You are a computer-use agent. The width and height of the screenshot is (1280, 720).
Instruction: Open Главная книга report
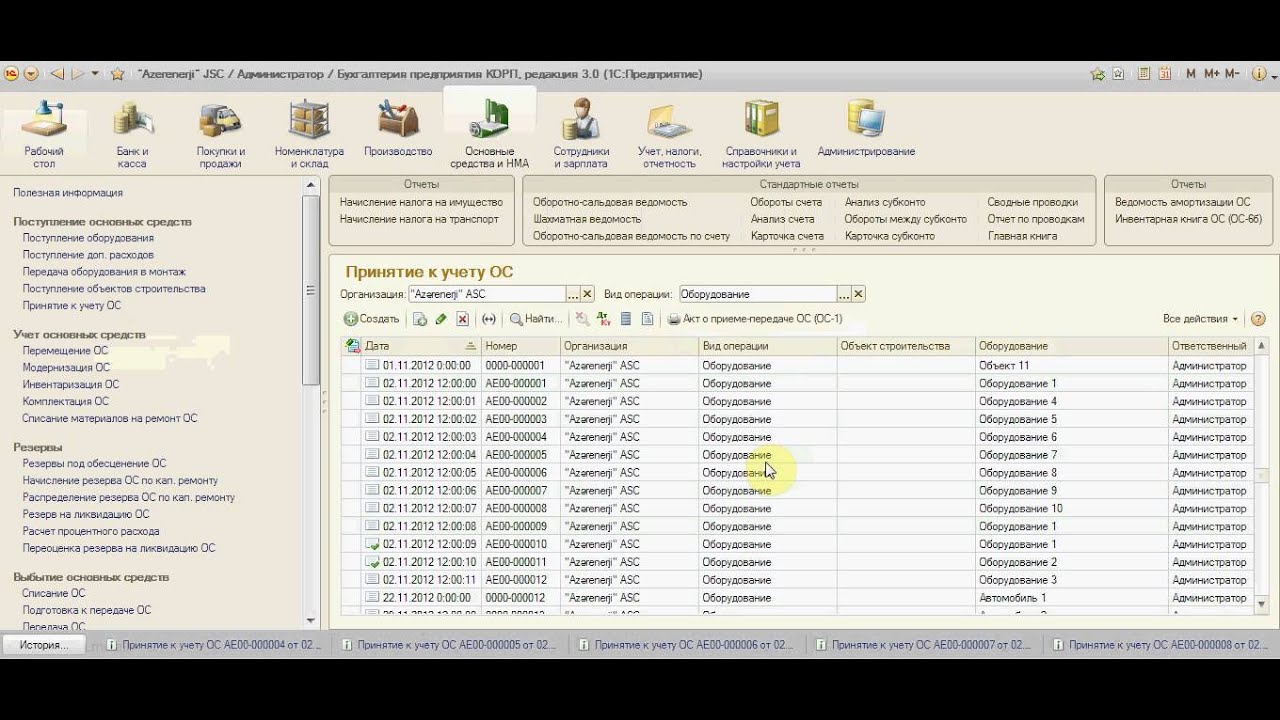pos(1022,236)
